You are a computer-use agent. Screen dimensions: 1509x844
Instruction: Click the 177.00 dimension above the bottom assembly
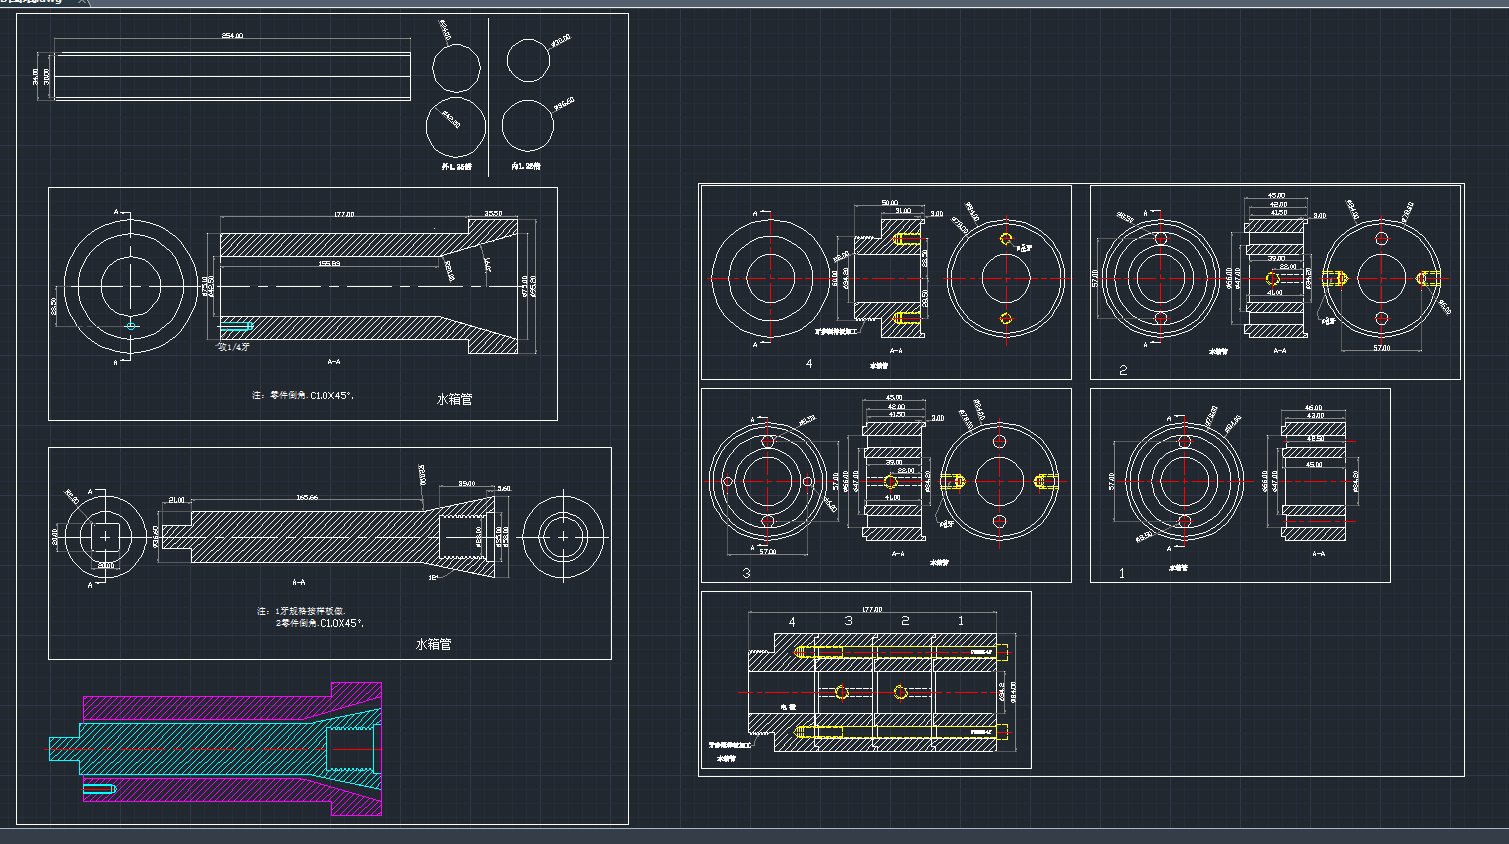point(871,609)
